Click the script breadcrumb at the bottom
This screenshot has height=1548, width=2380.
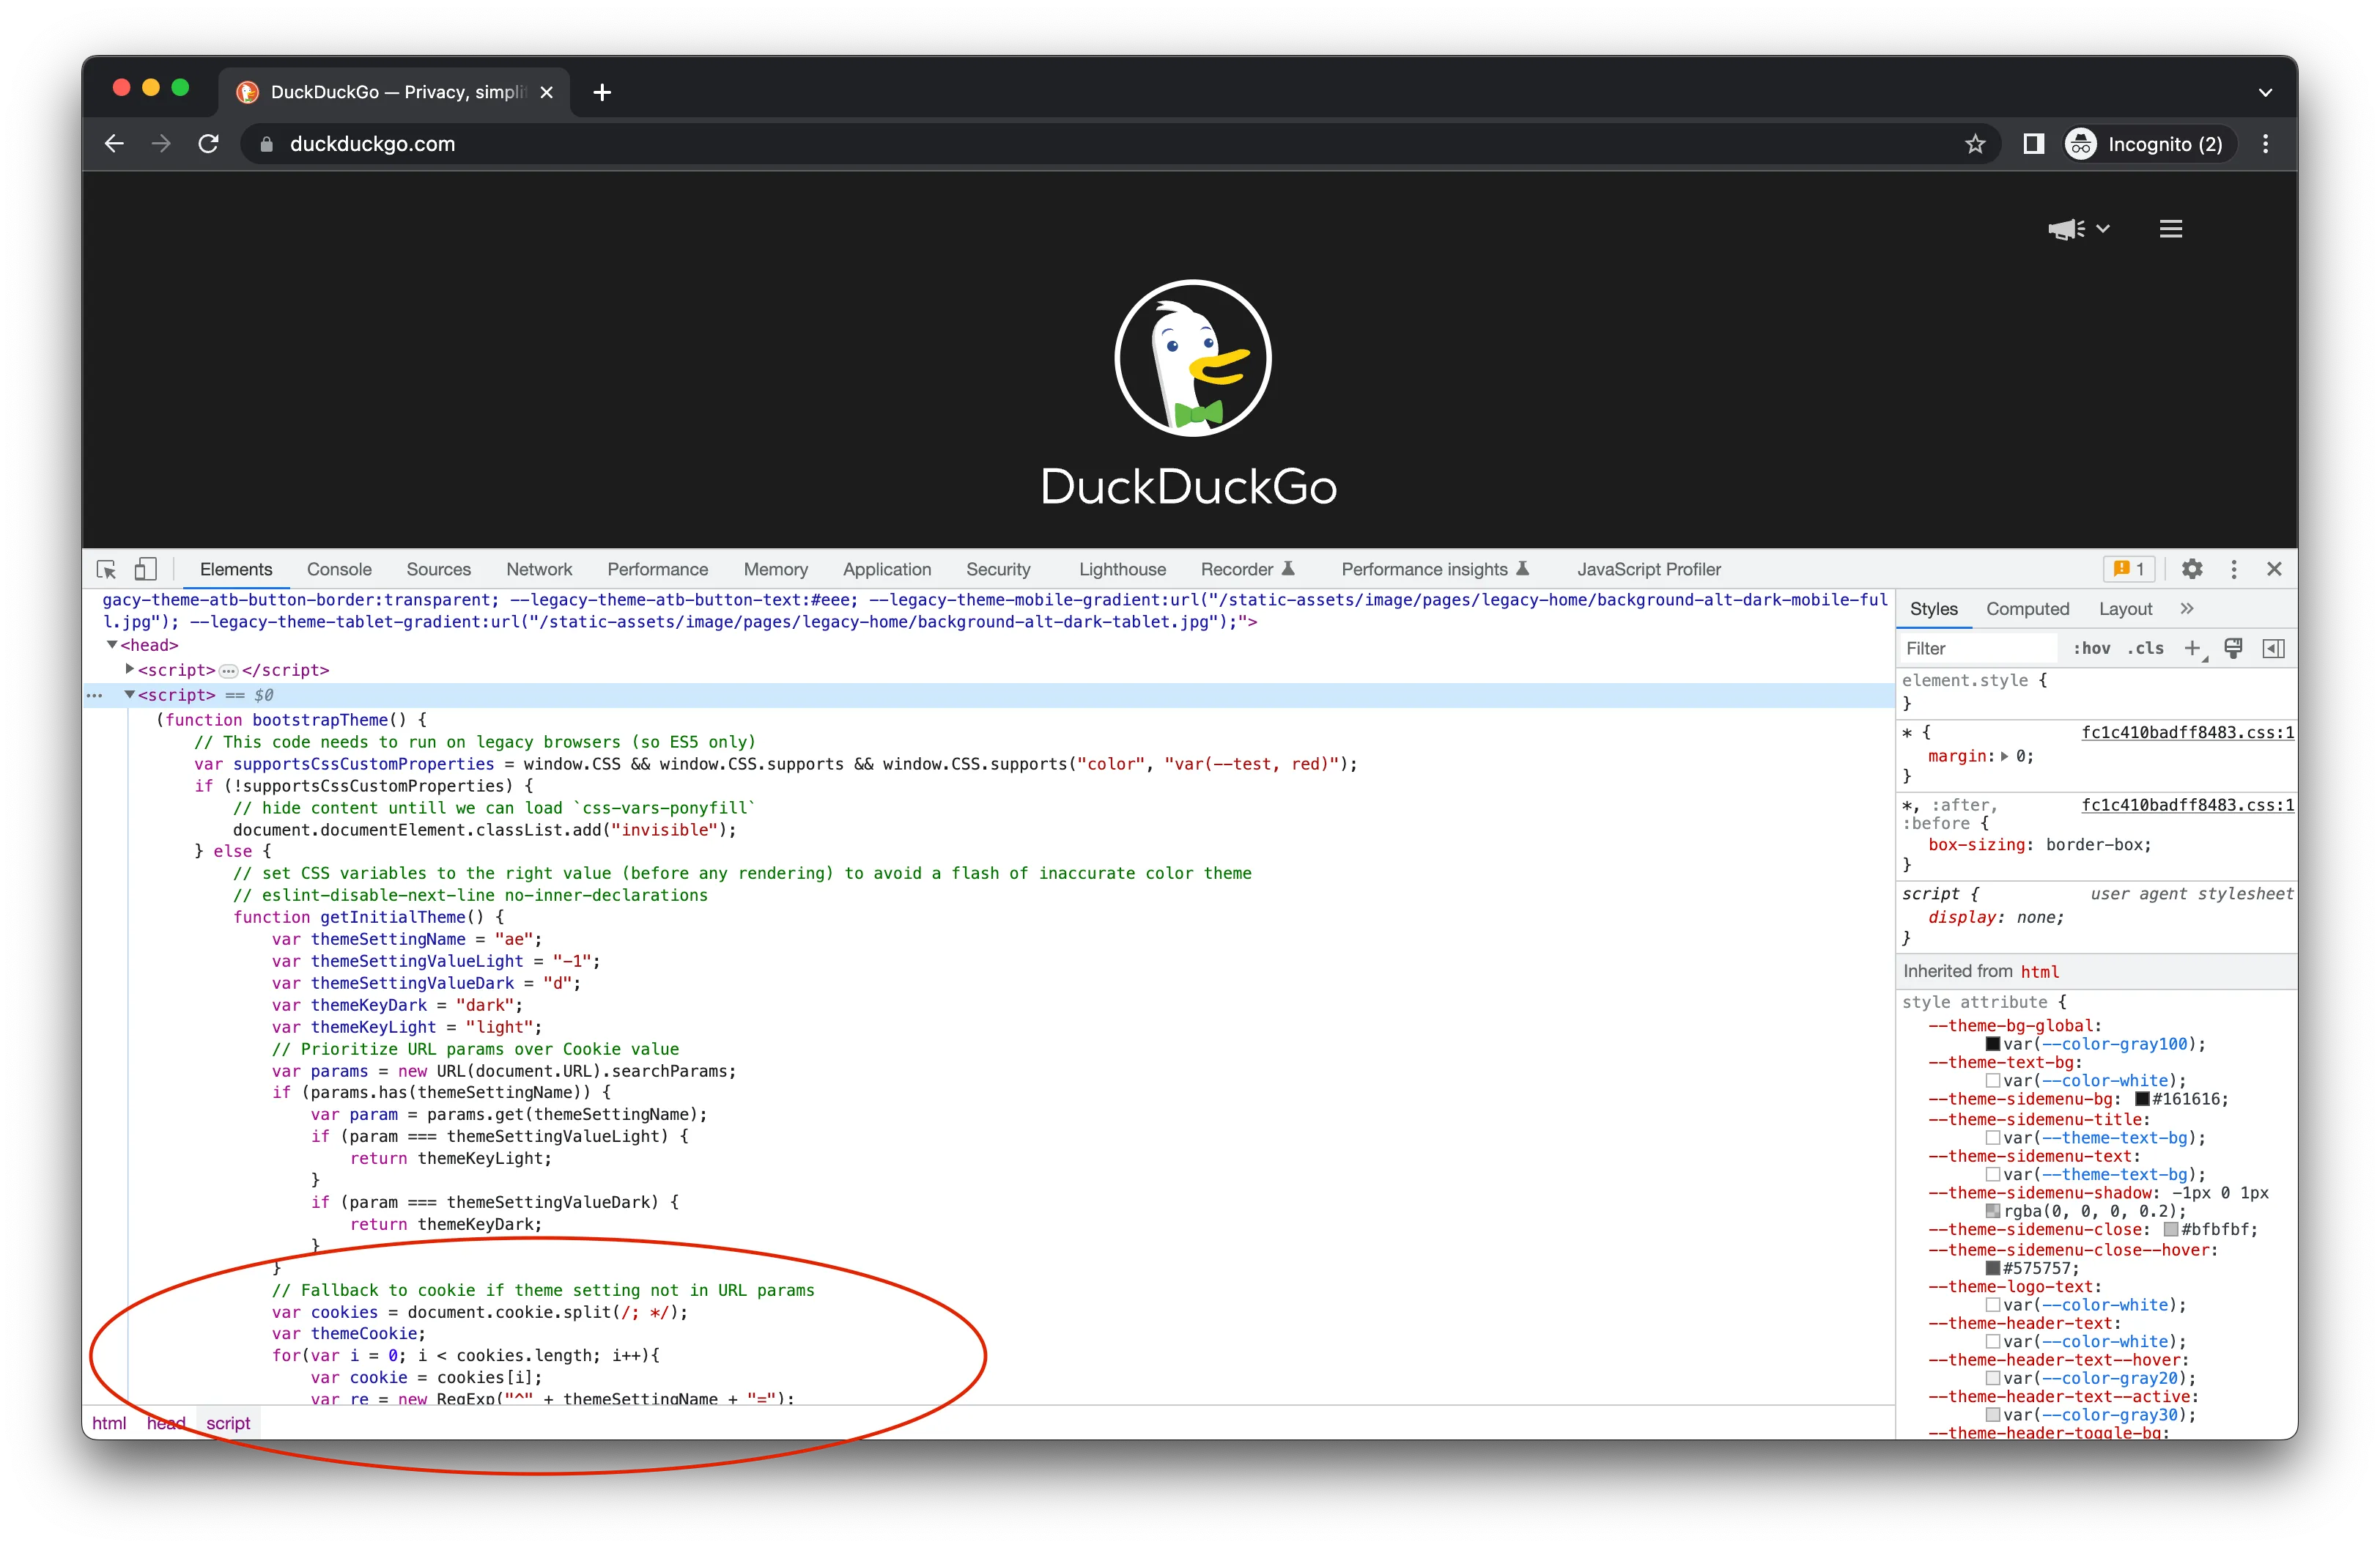[x=228, y=1422]
